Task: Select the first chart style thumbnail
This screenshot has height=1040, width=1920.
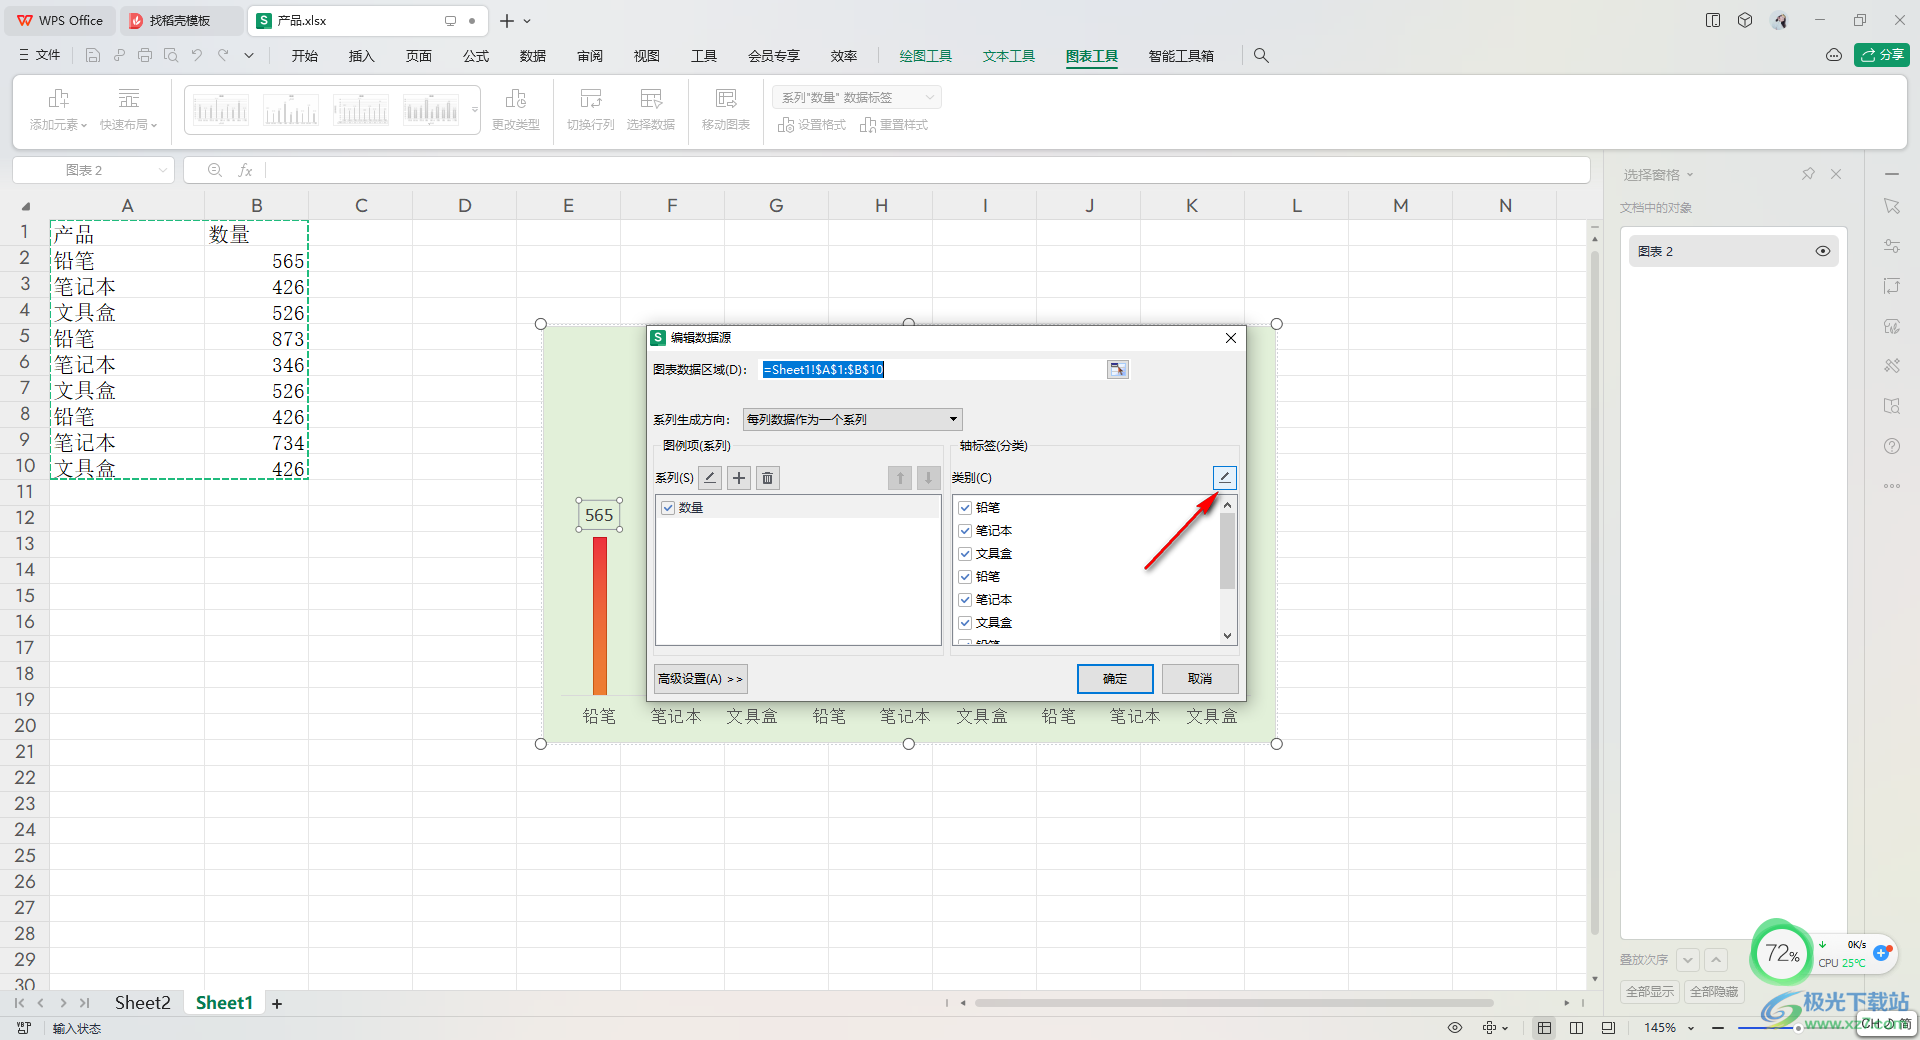Action: pos(221,109)
